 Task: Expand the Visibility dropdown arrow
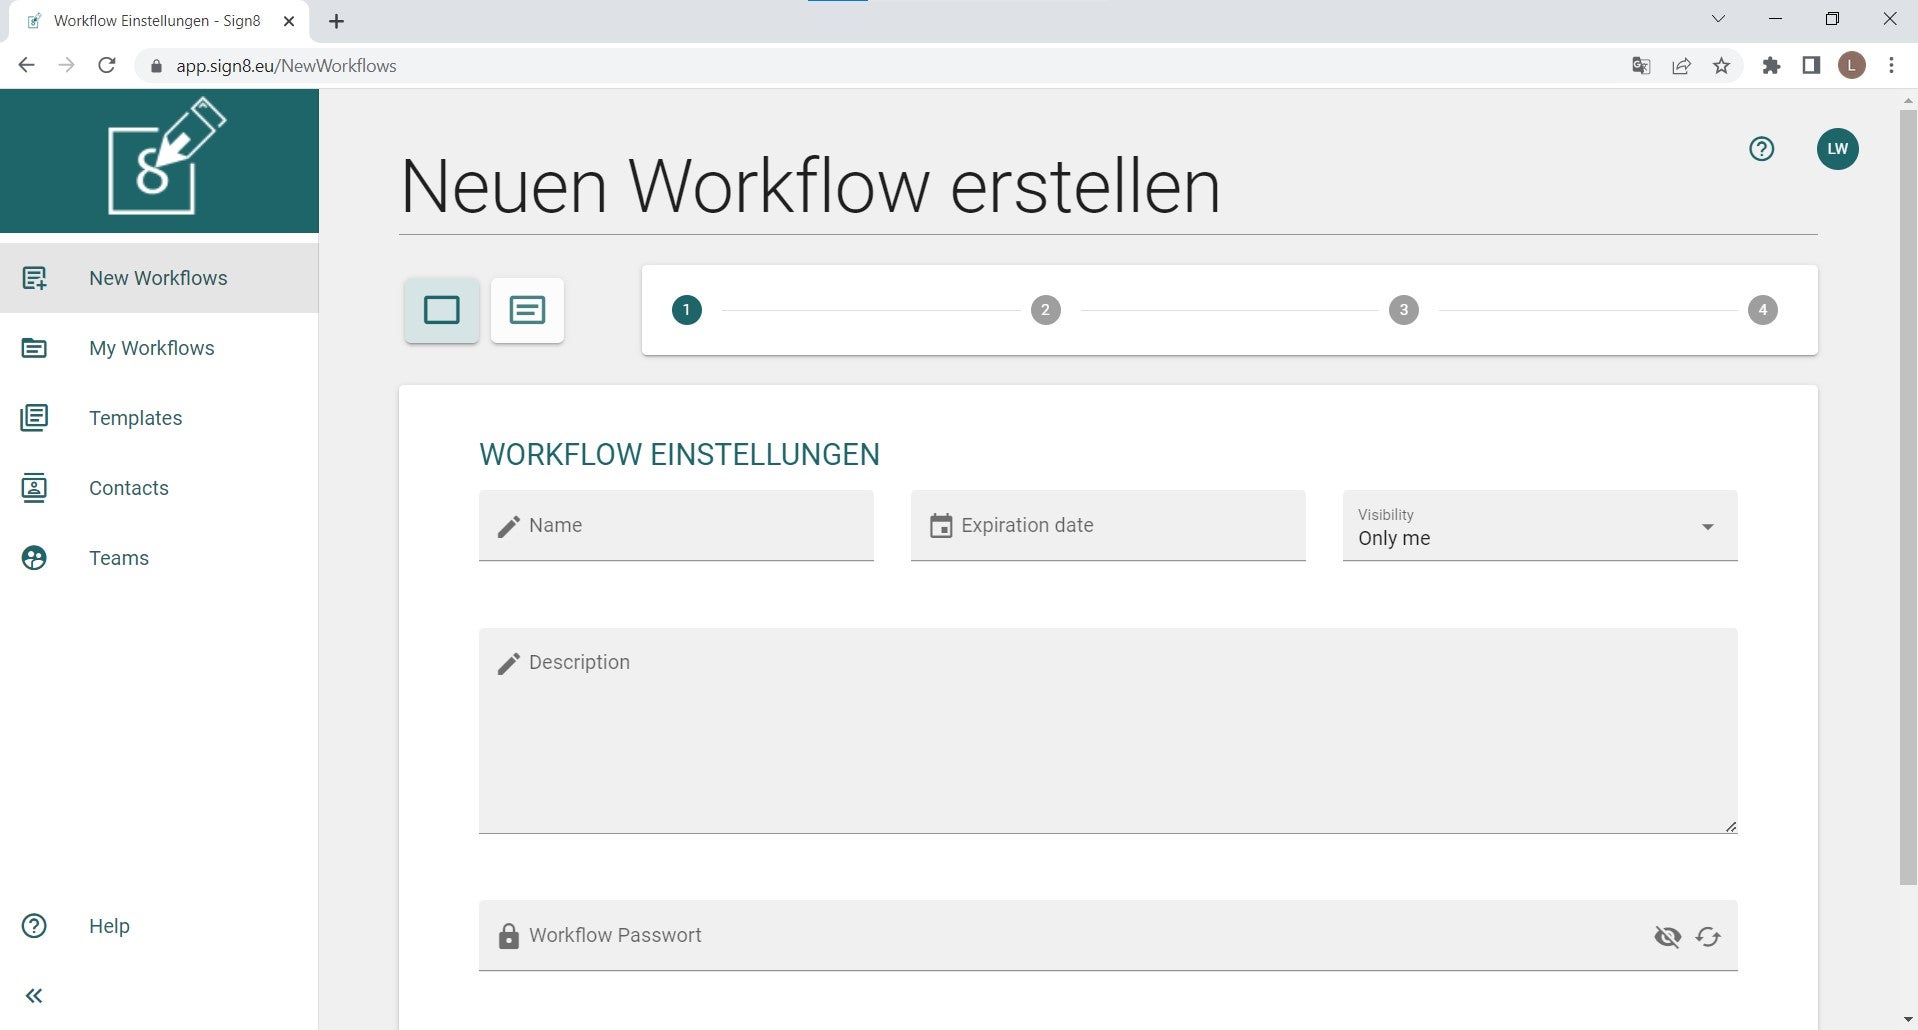pyautogui.click(x=1708, y=527)
